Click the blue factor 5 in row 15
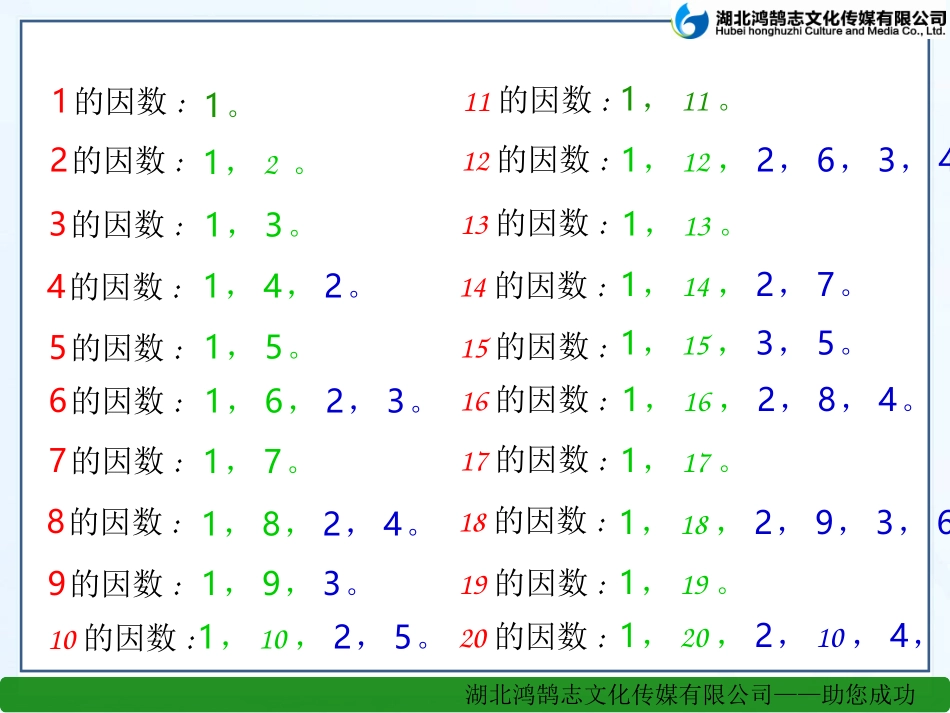Screen dimensions: 950x713 point(826,343)
